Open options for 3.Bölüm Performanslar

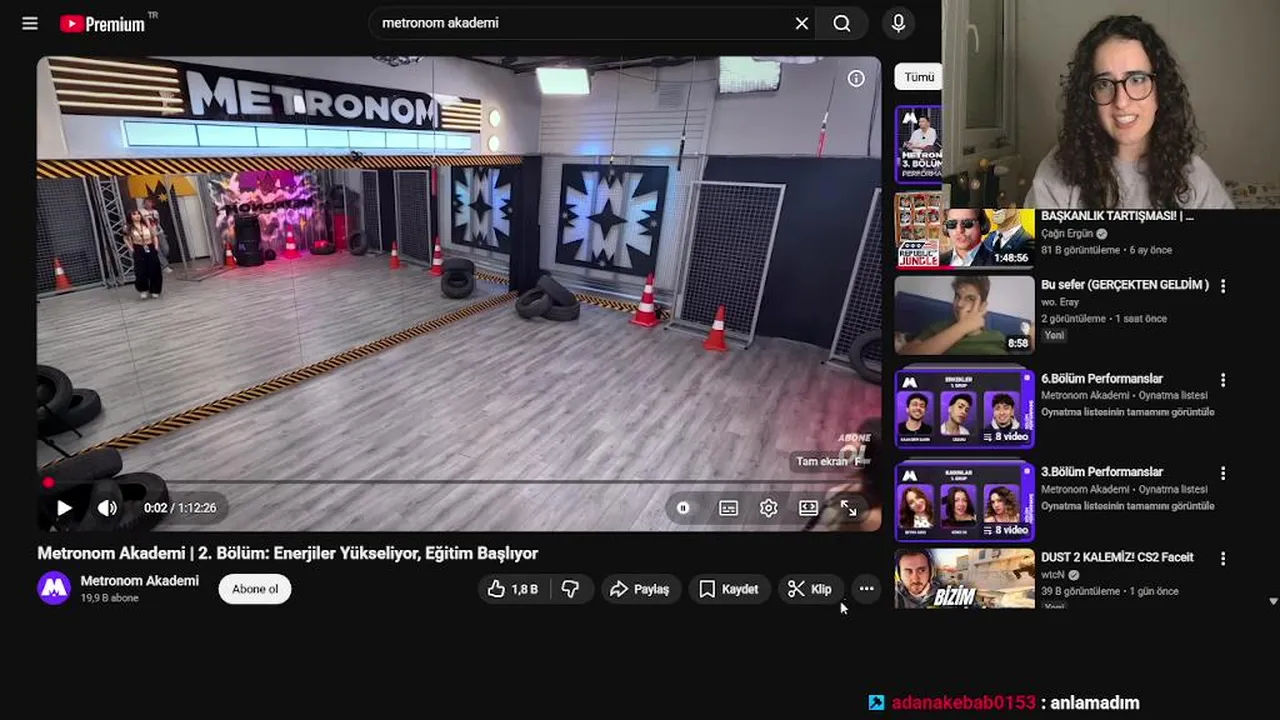(x=1222, y=473)
